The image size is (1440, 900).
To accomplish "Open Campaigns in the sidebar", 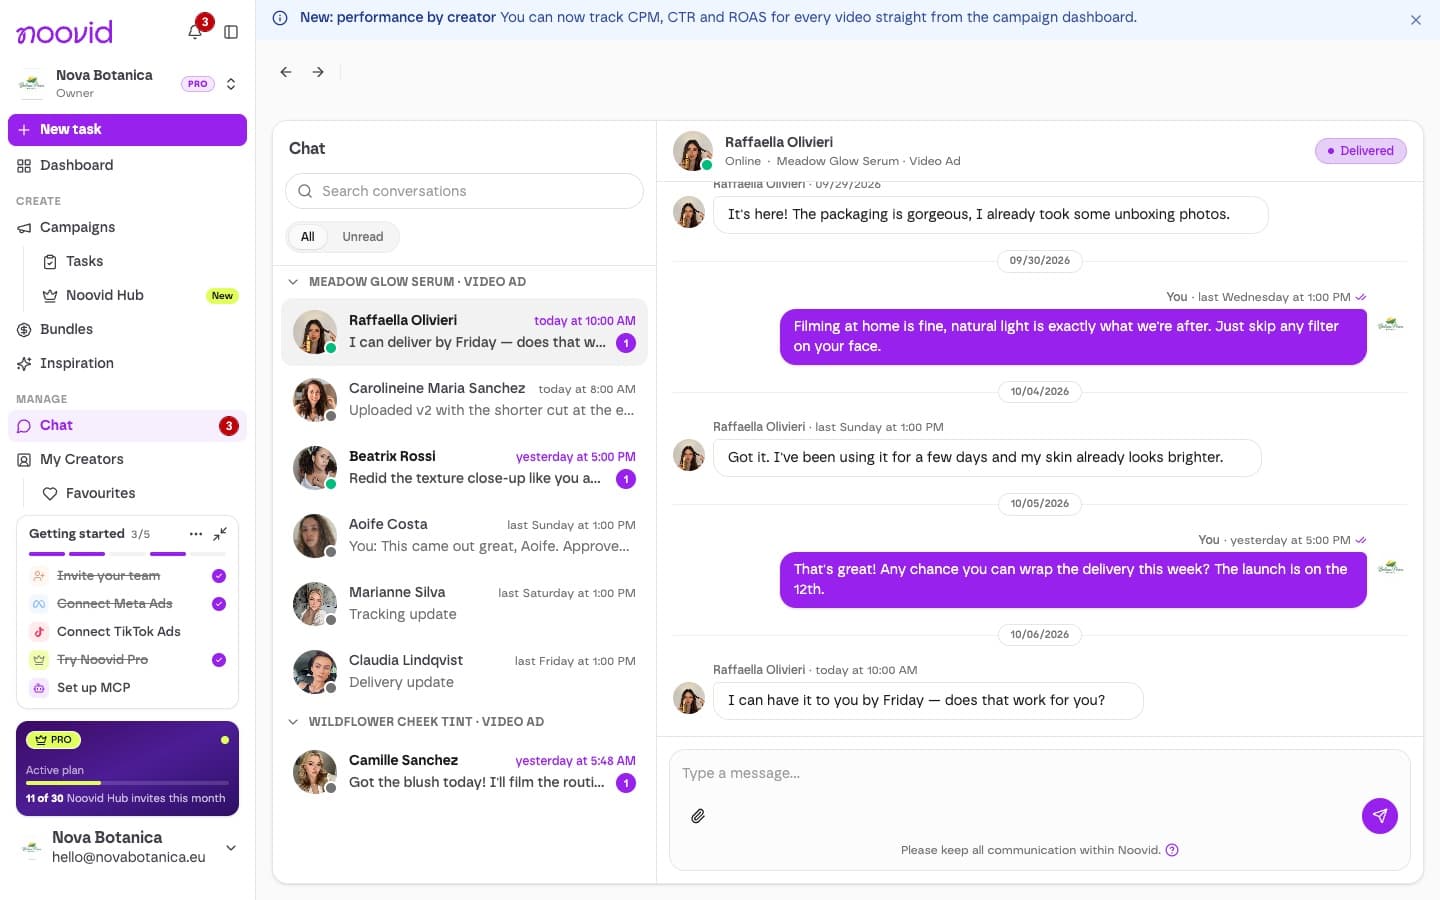I will [x=127, y=228].
